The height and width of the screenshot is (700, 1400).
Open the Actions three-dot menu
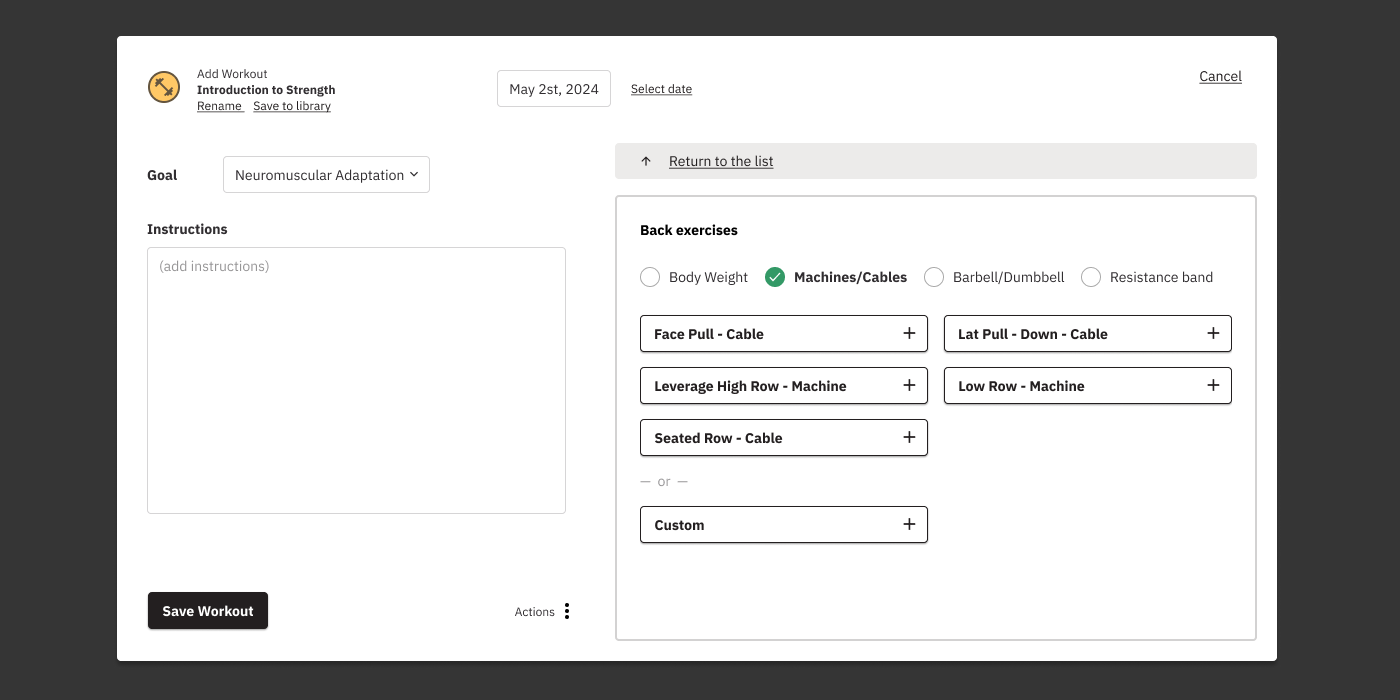pyautogui.click(x=567, y=611)
